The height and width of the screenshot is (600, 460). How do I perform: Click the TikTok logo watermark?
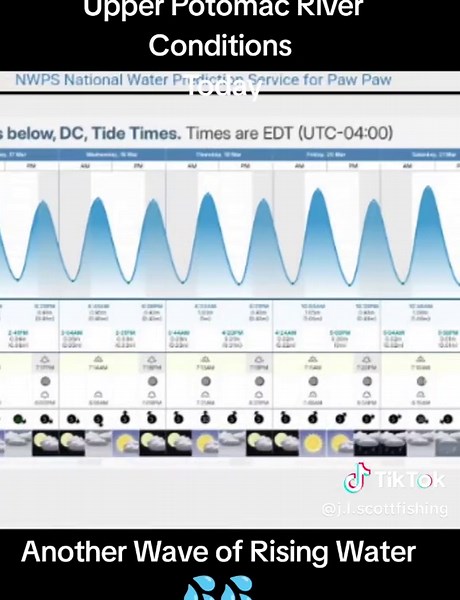[395, 479]
